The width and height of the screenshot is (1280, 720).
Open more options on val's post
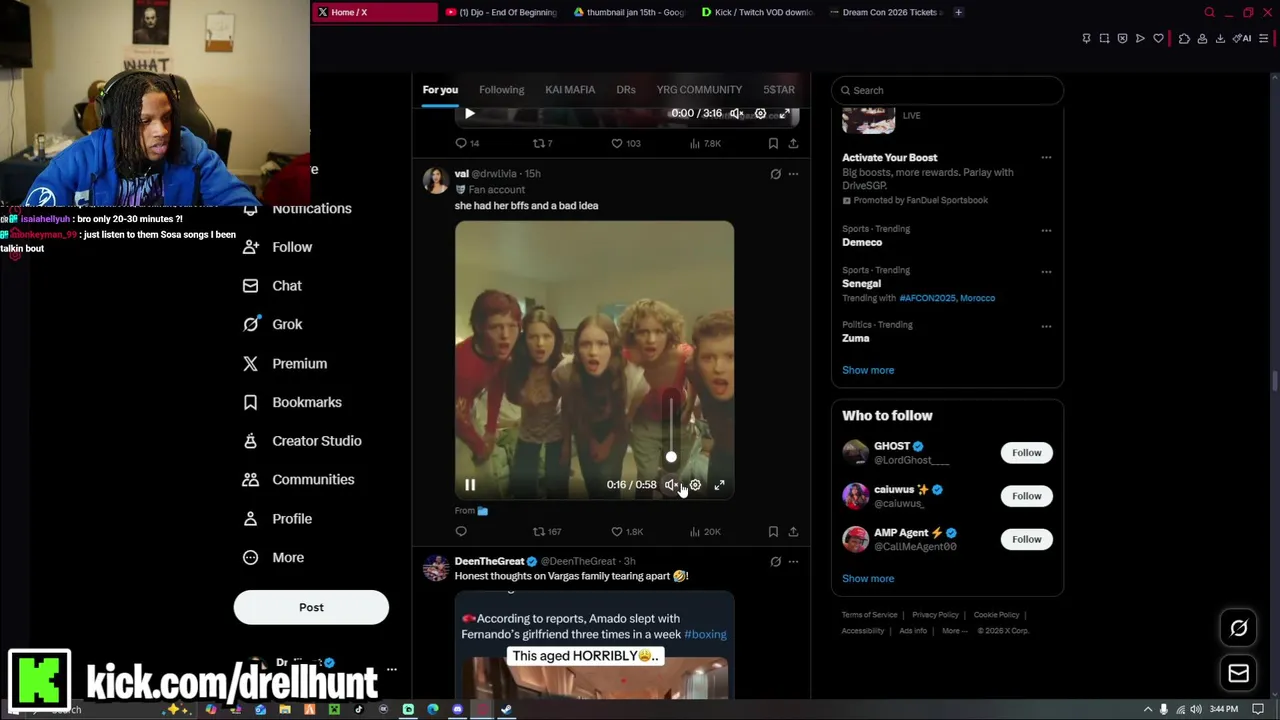coord(793,174)
